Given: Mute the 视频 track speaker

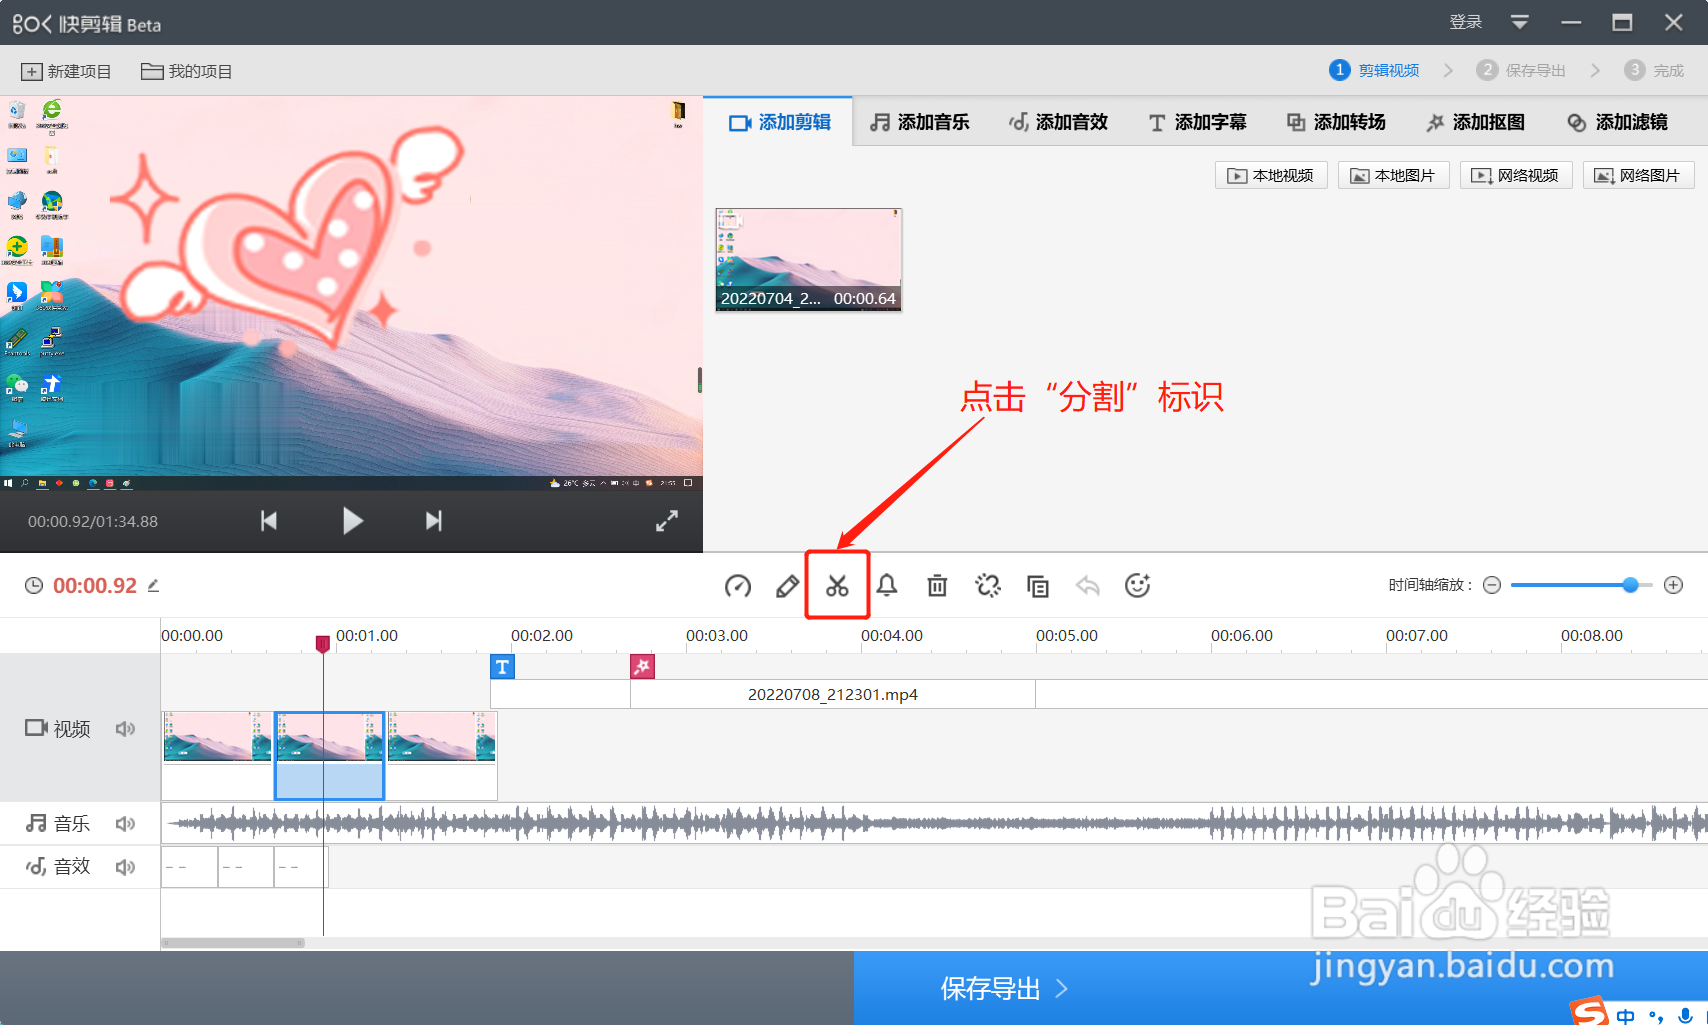Looking at the screenshot, I should (x=125, y=729).
